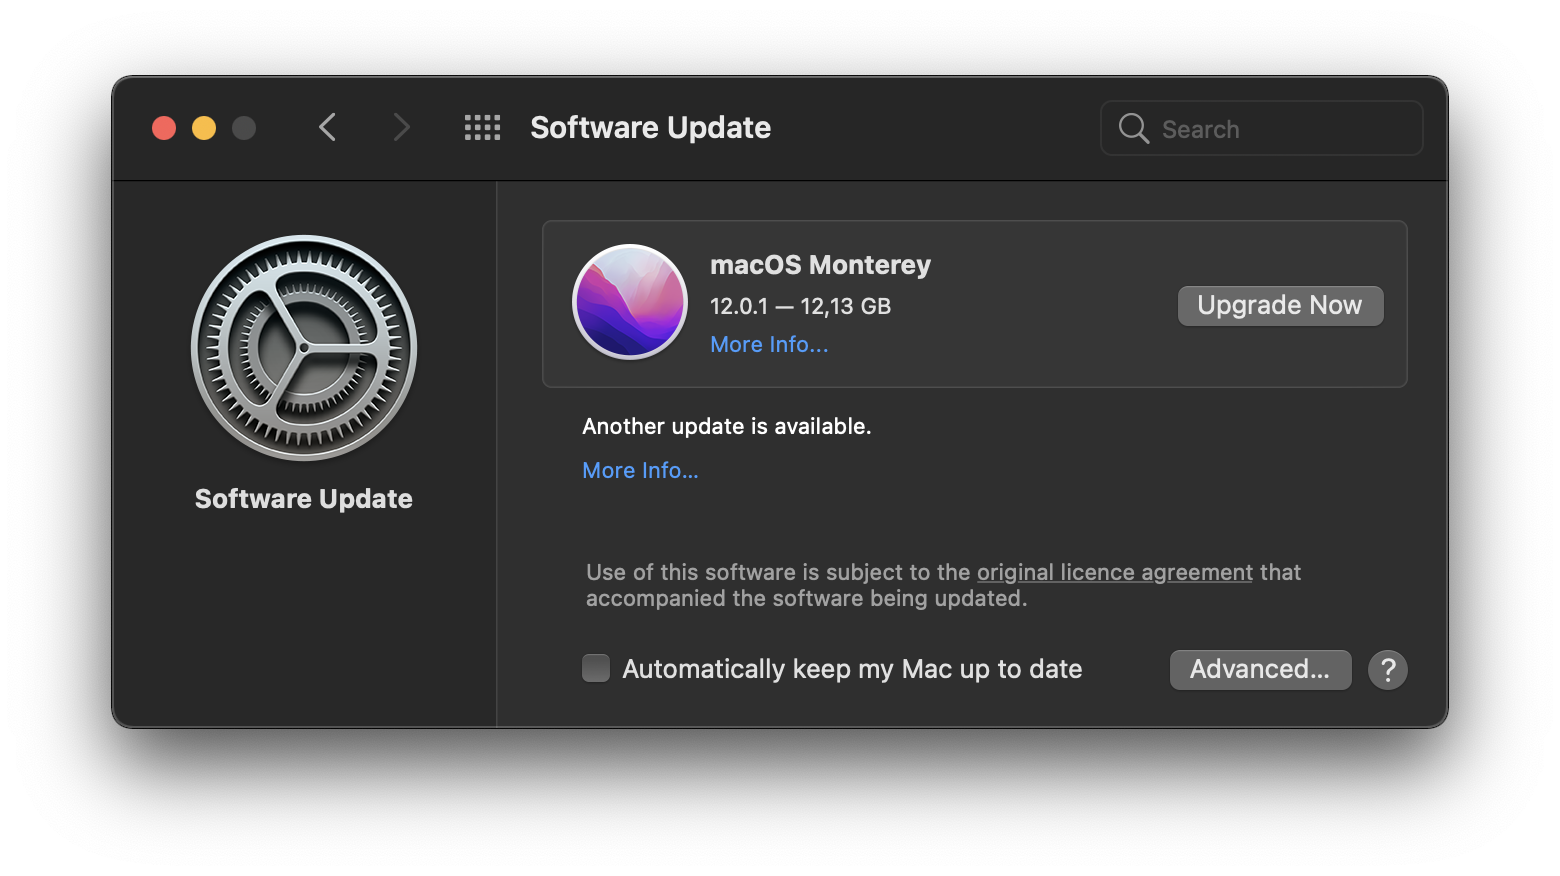Minimize the window with the yellow button

pyautogui.click(x=204, y=128)
